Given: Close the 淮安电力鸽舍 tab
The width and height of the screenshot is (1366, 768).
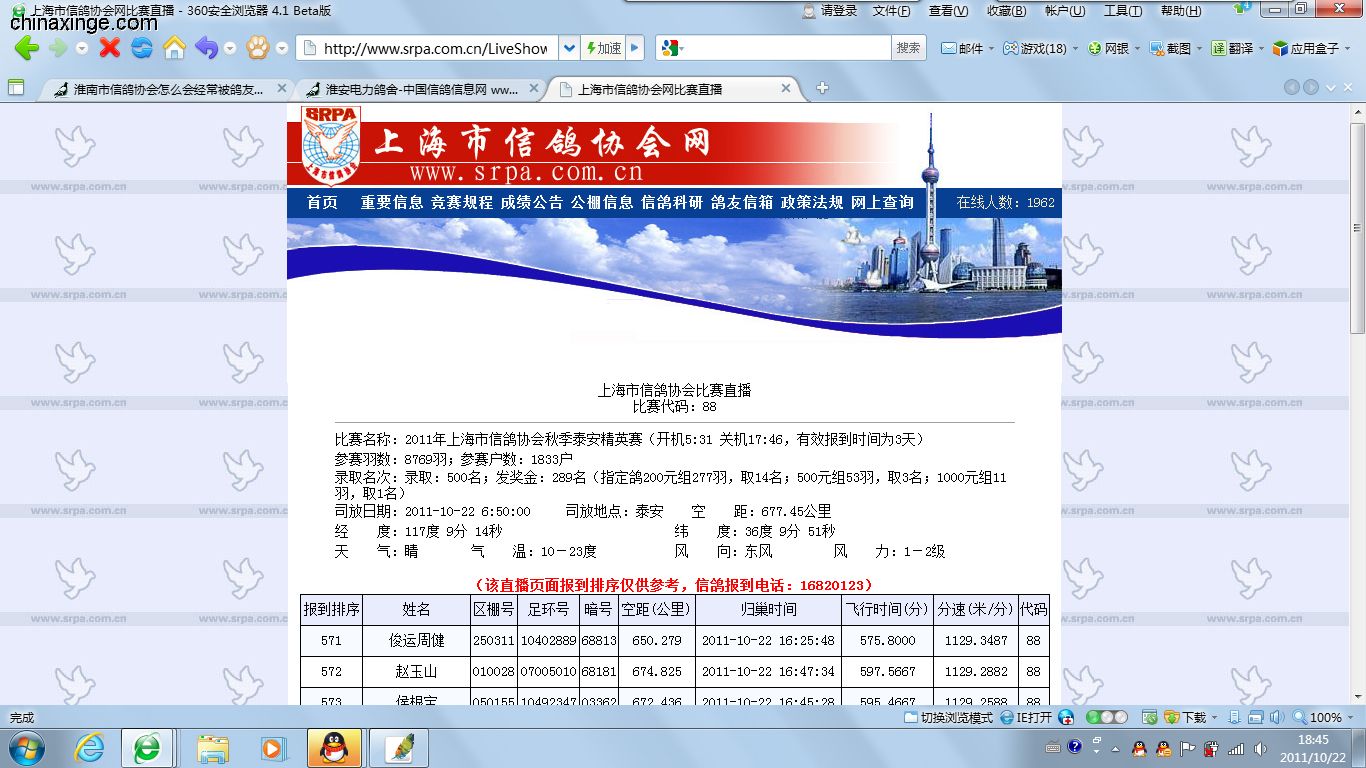Looking at the screenshot, I should tap(533, 88).
